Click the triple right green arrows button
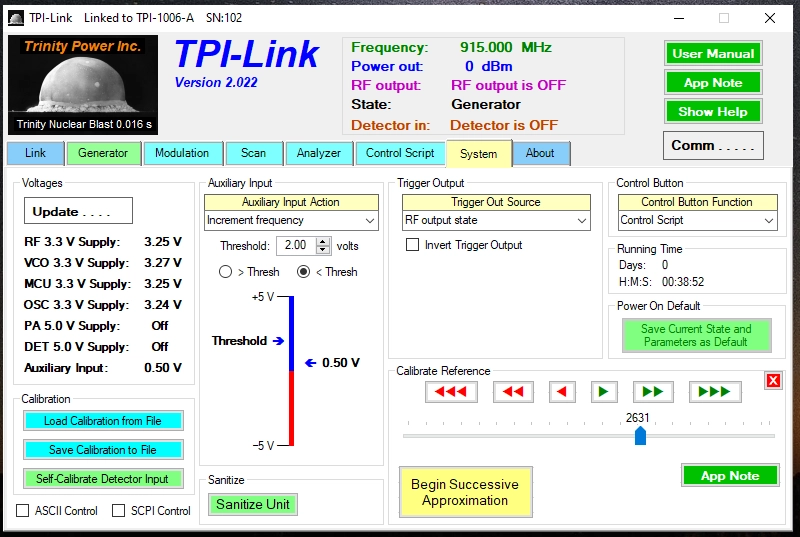Image resolution: width=800 pixels, height=537 pixels. (715, 392)
